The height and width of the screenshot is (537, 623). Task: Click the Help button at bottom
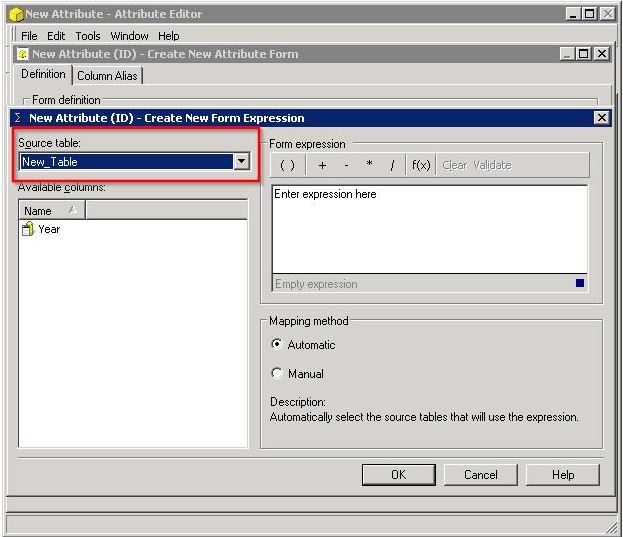tap(563, 475)
